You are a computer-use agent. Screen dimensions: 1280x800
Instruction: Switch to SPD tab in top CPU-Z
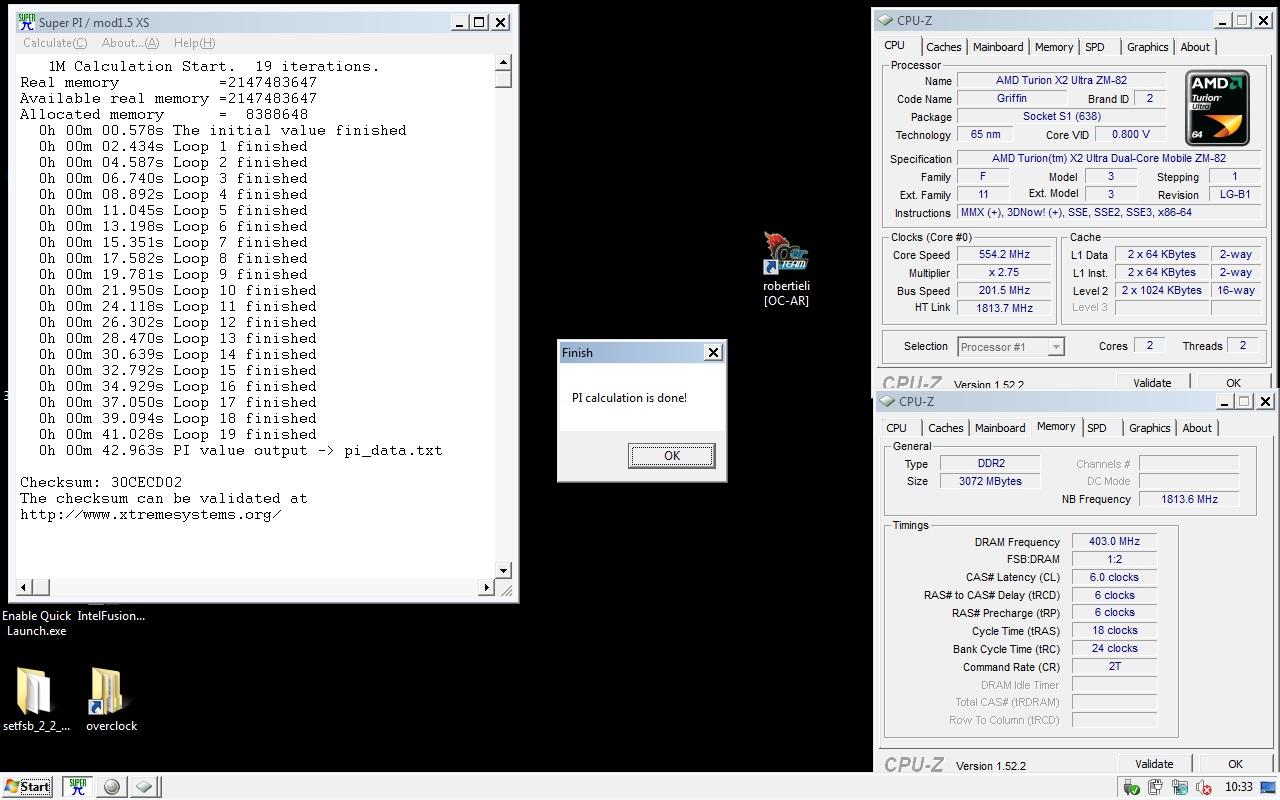[1095, 47]
